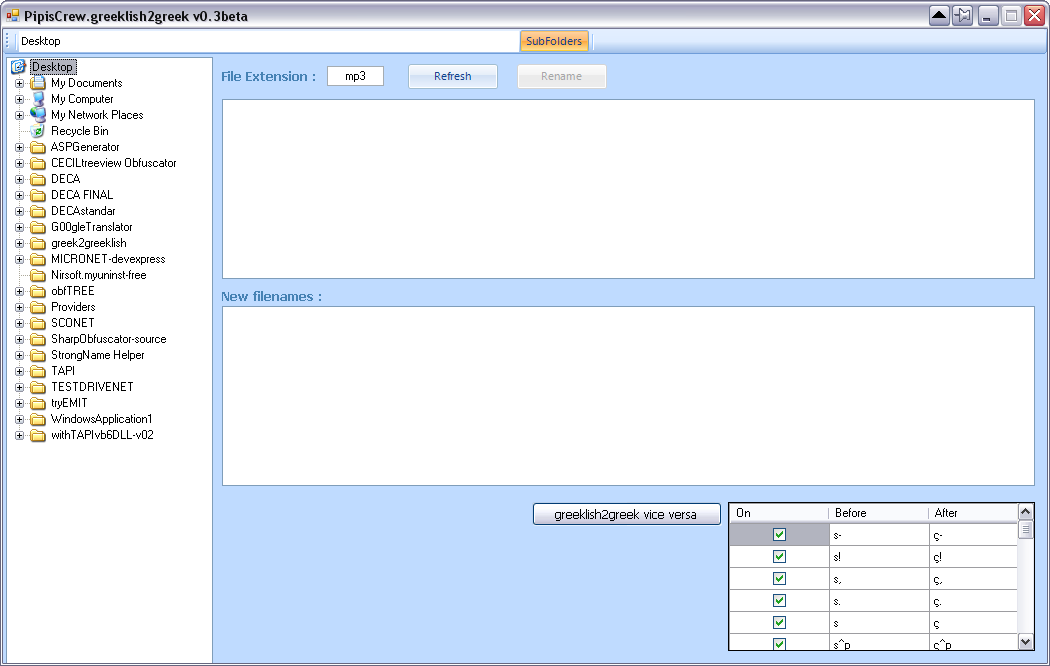Click the My Documents folder icon
The width and height of the screenshot is (1050, 666).
click(38, 83)
